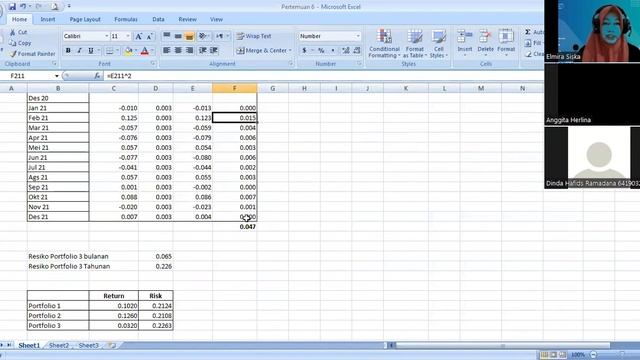Open the Borders dropdown arrow
Screen dimensions: 640x360
pos(118,51)
